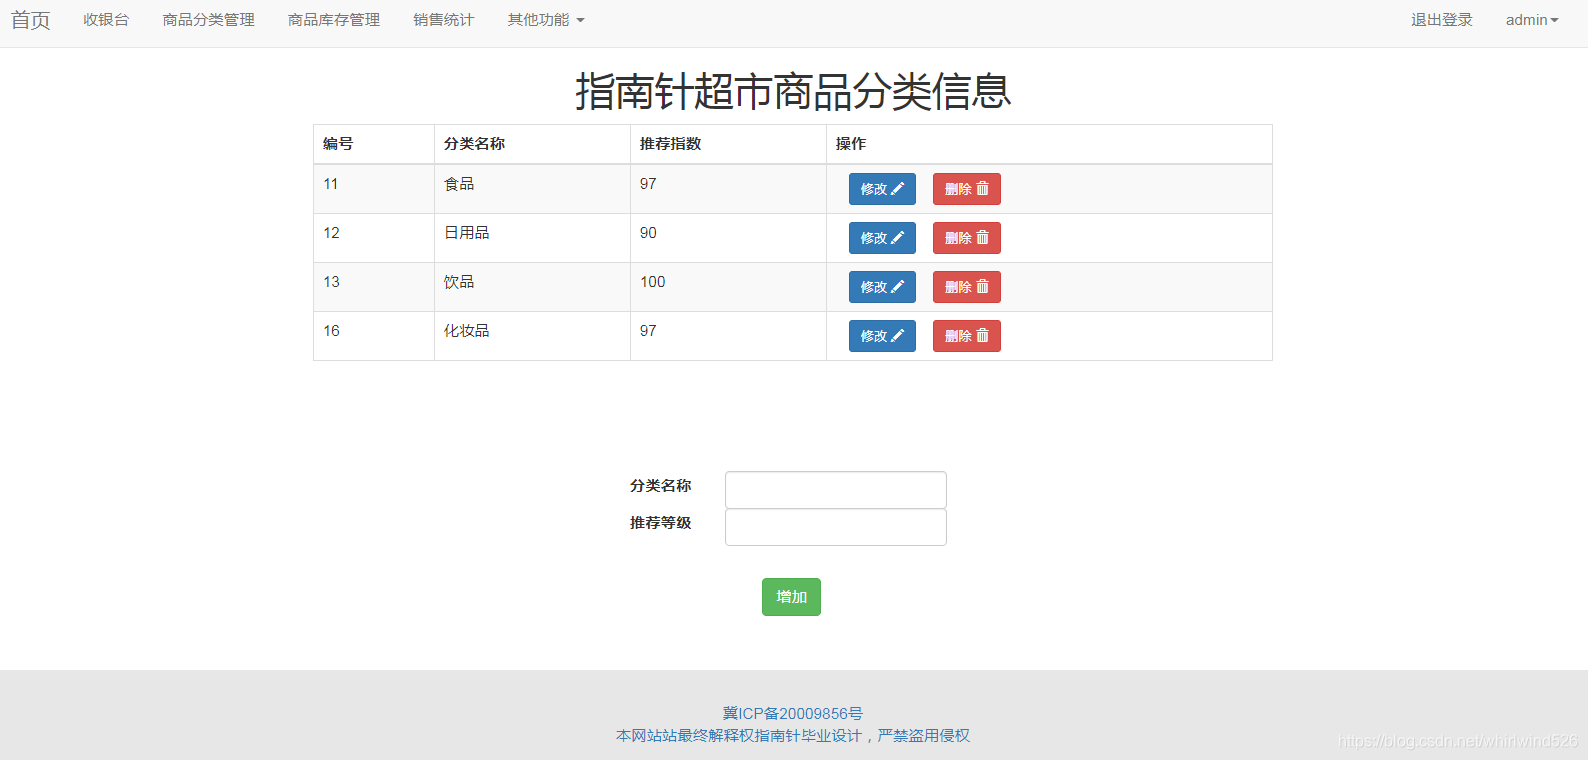
Task: Open 商品分类管理 menu item
Action: coord(209,20)
